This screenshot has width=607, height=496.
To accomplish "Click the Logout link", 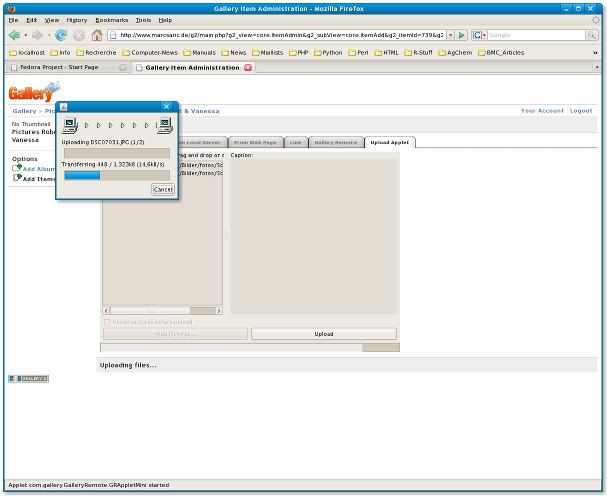I will click(x=581, y=111).
